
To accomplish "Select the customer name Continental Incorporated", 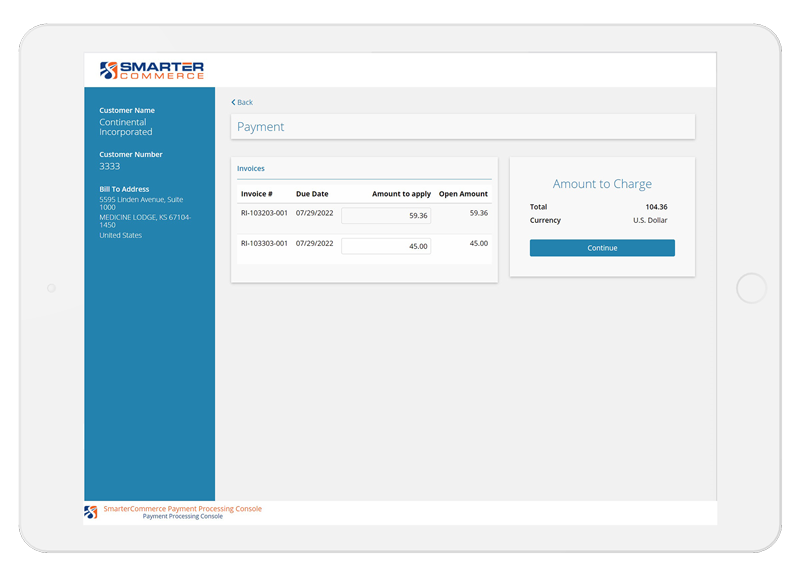I will pyautogui.click(x=125, y=126).
